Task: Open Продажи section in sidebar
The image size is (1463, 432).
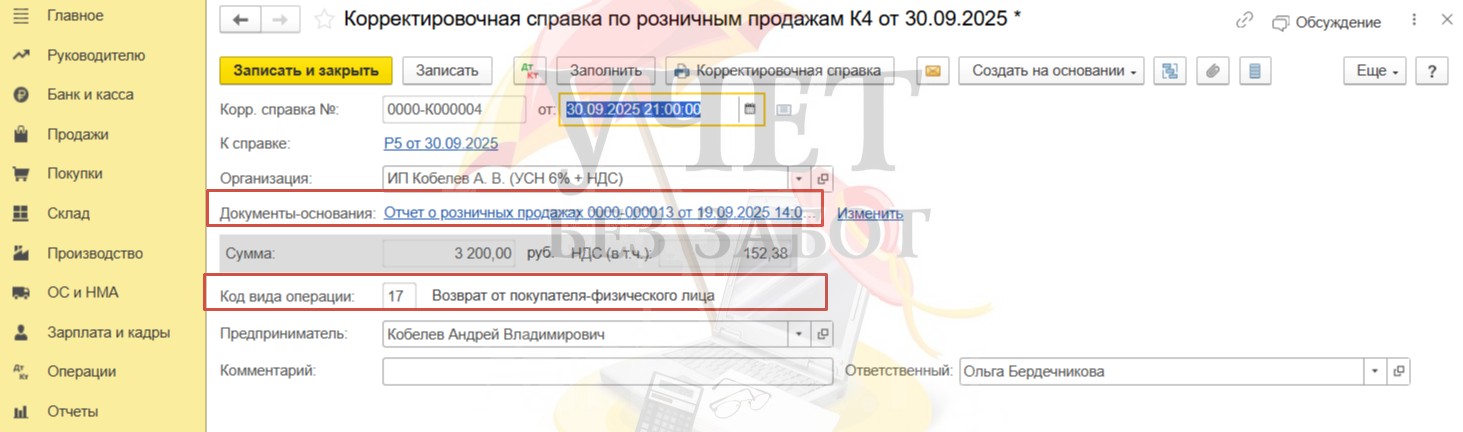Action: click(x=78, y=134)
